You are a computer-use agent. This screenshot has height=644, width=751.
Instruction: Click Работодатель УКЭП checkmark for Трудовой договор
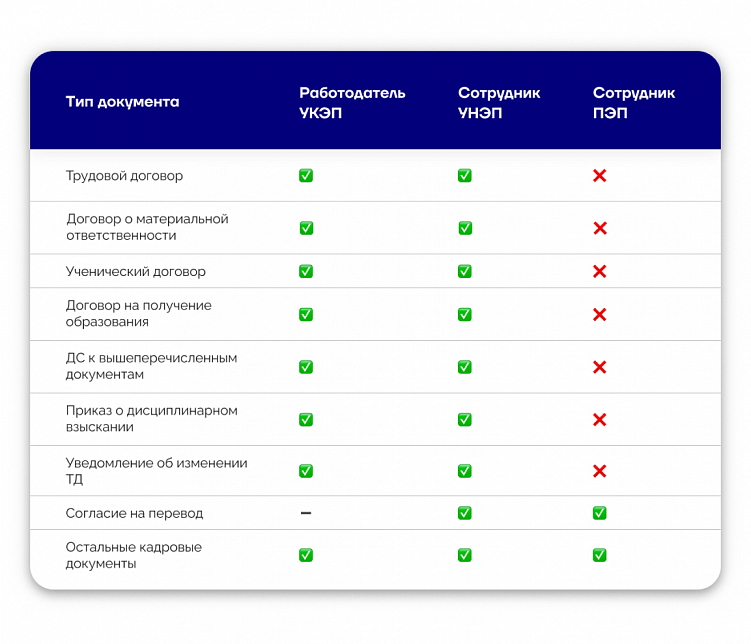click(x=306, y=176)
